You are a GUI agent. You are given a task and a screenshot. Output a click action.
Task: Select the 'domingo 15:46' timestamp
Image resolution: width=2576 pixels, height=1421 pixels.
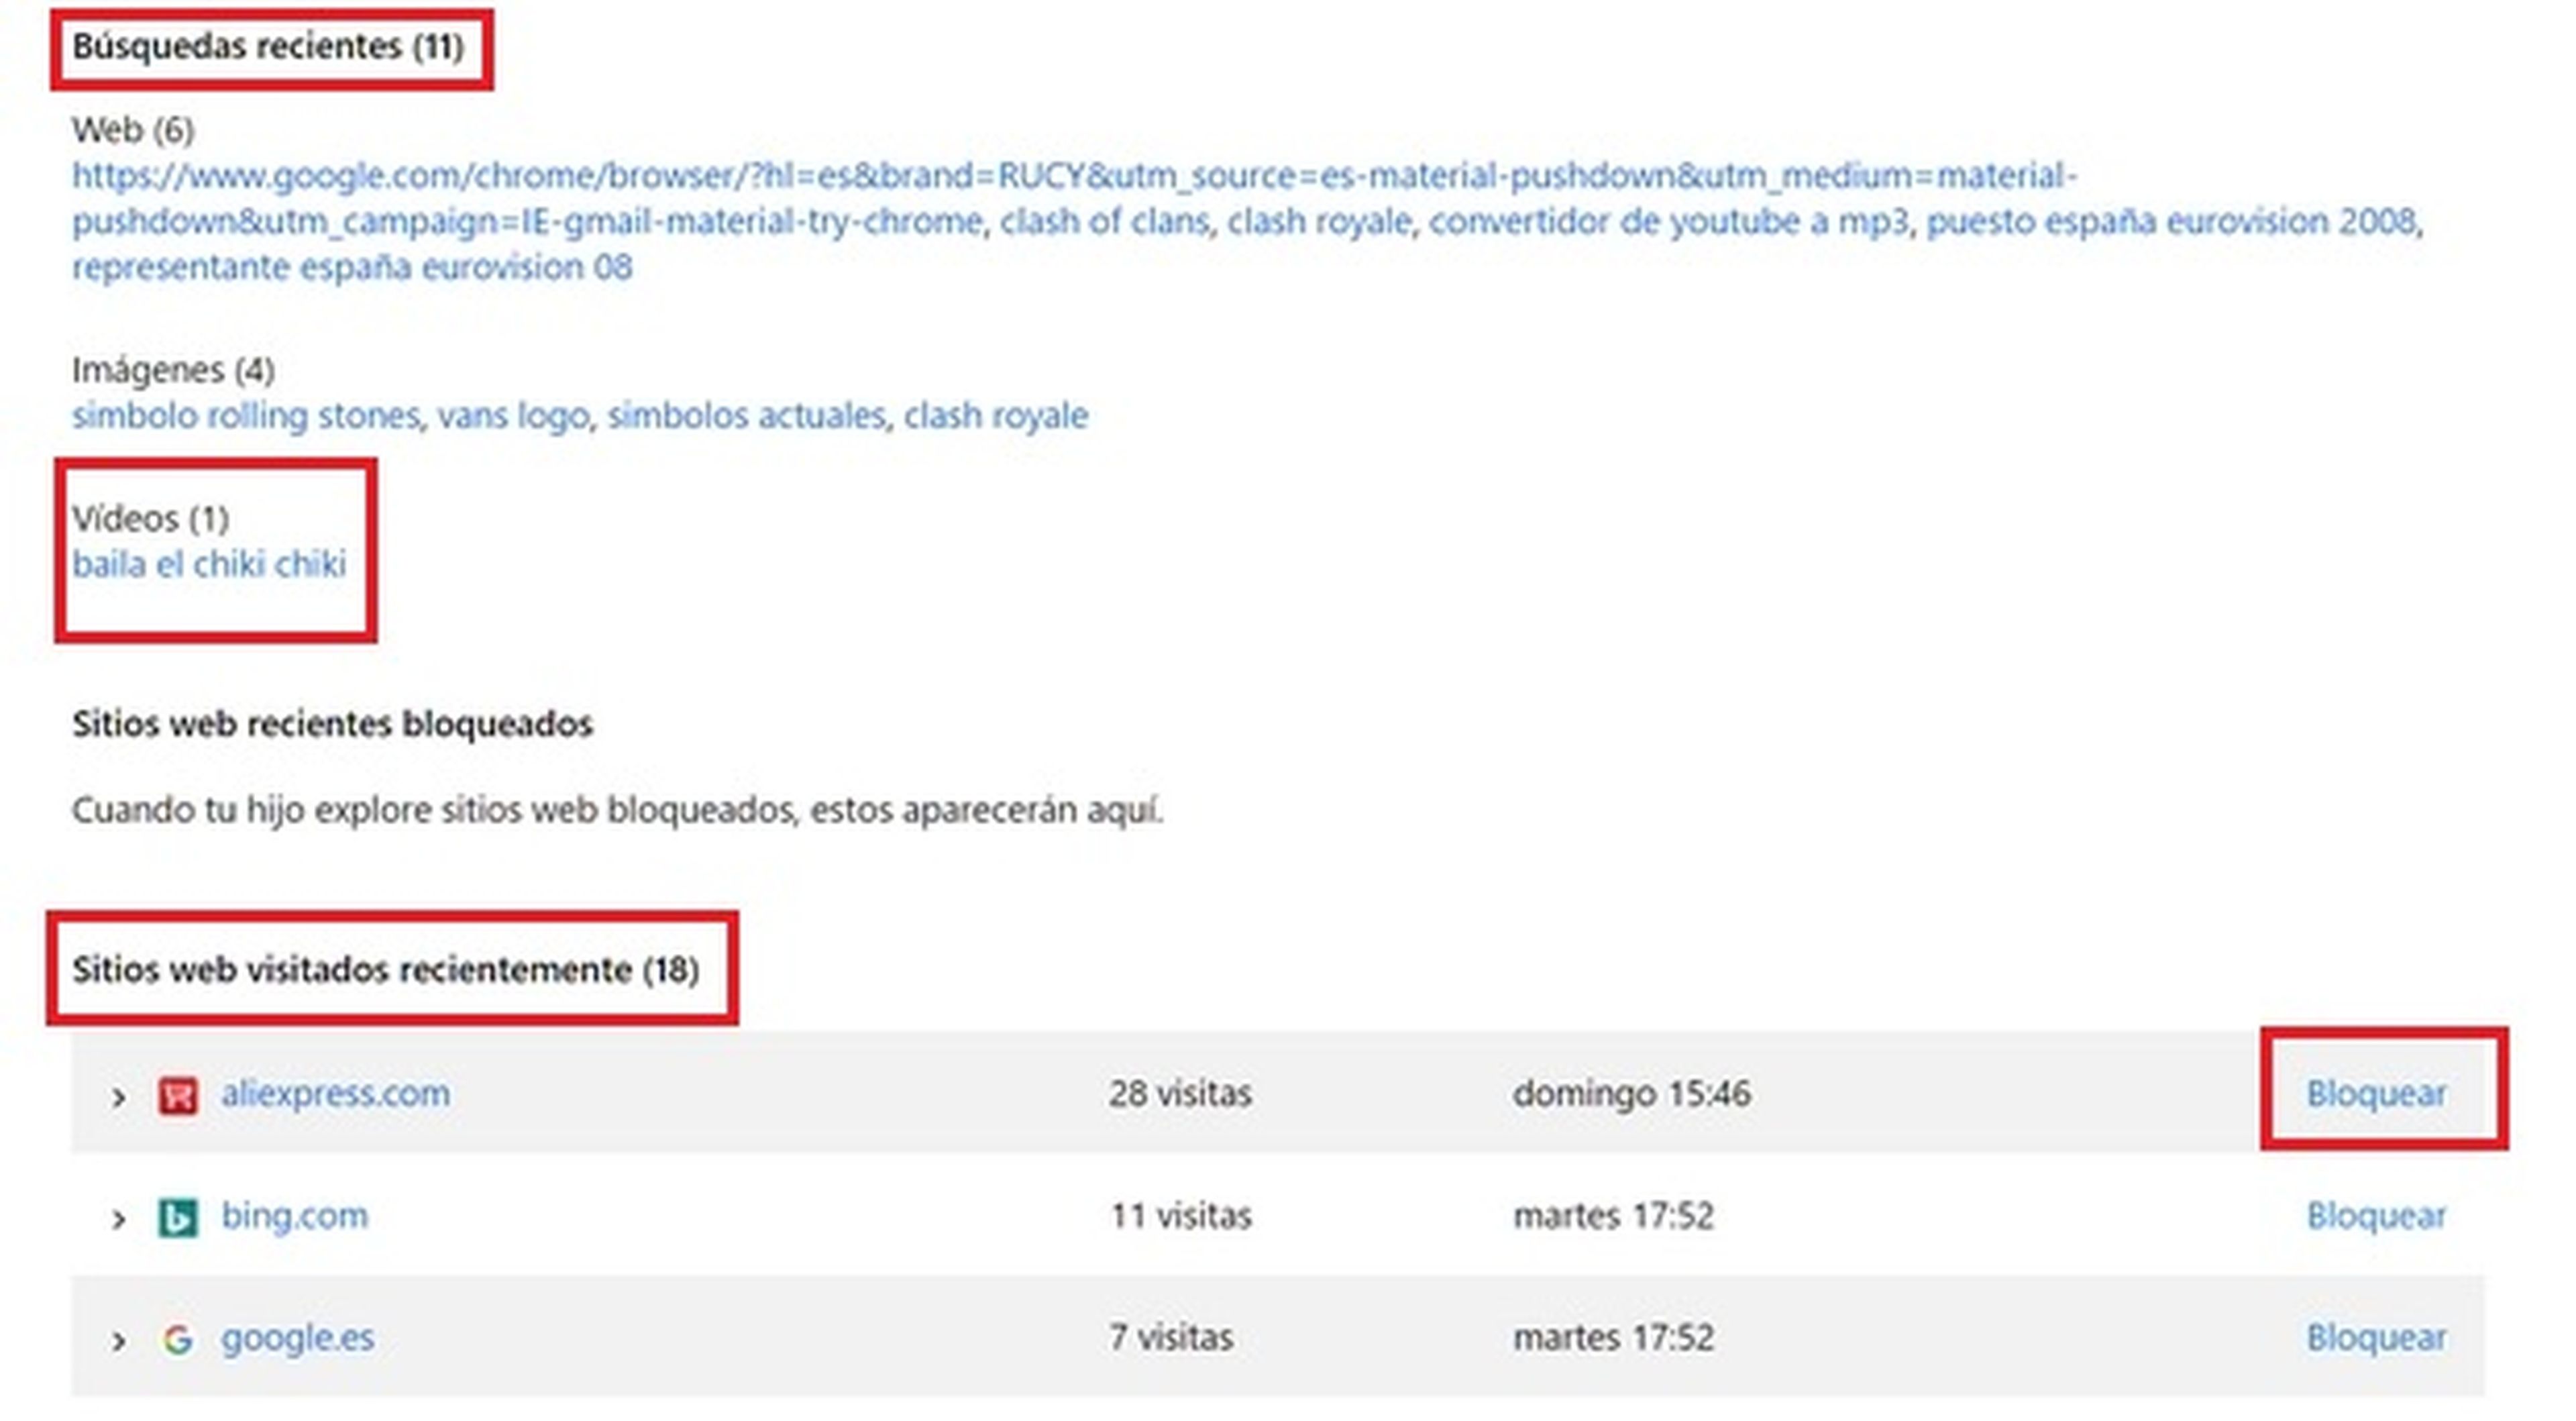coord(1632,1093)
